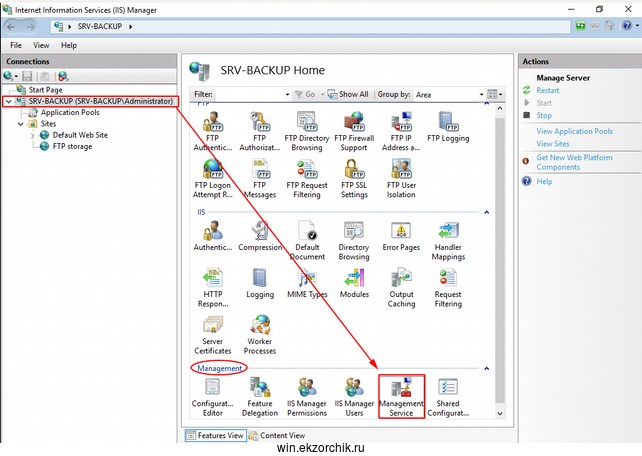
Task: Open FTP User Isolation feature
Action: (401, 178)
